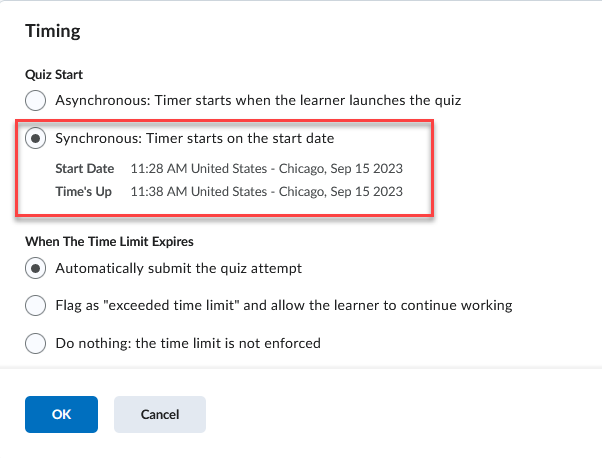Click the Timing dialog heading
The height and width of the screenshot is (458, 602).
pyautogui.click(x=52, y=31)
